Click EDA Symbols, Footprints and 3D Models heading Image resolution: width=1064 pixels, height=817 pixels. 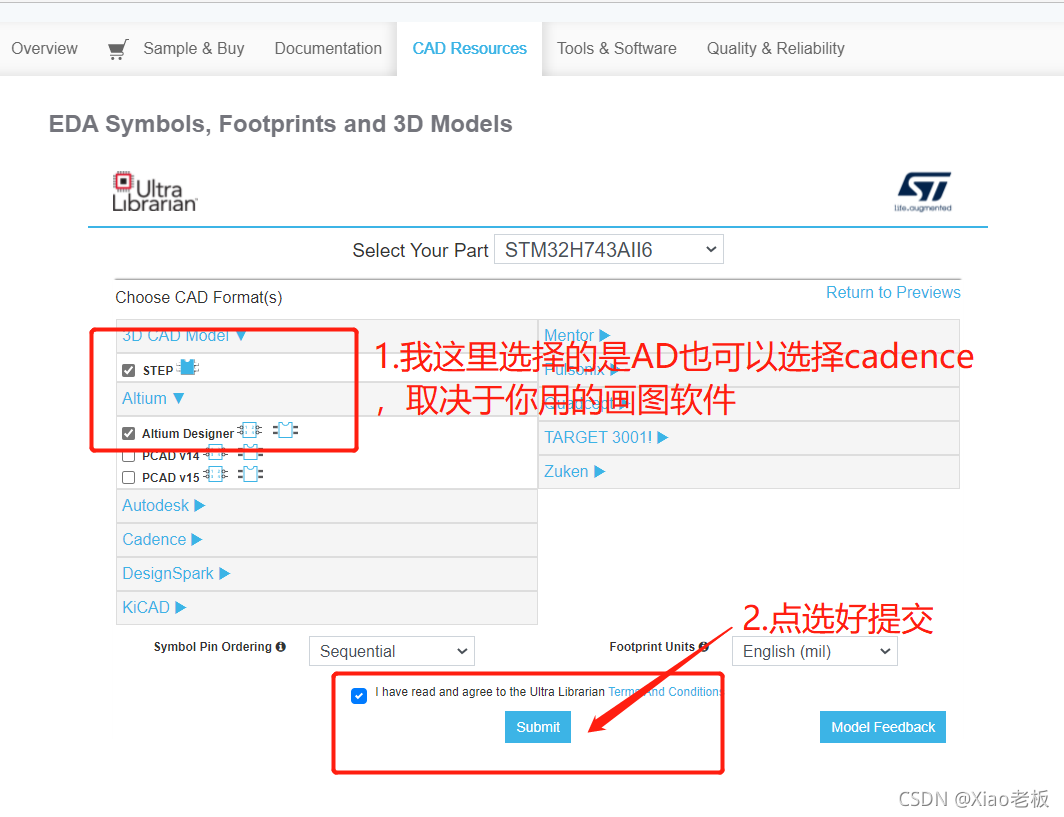[x=280, y=124]
